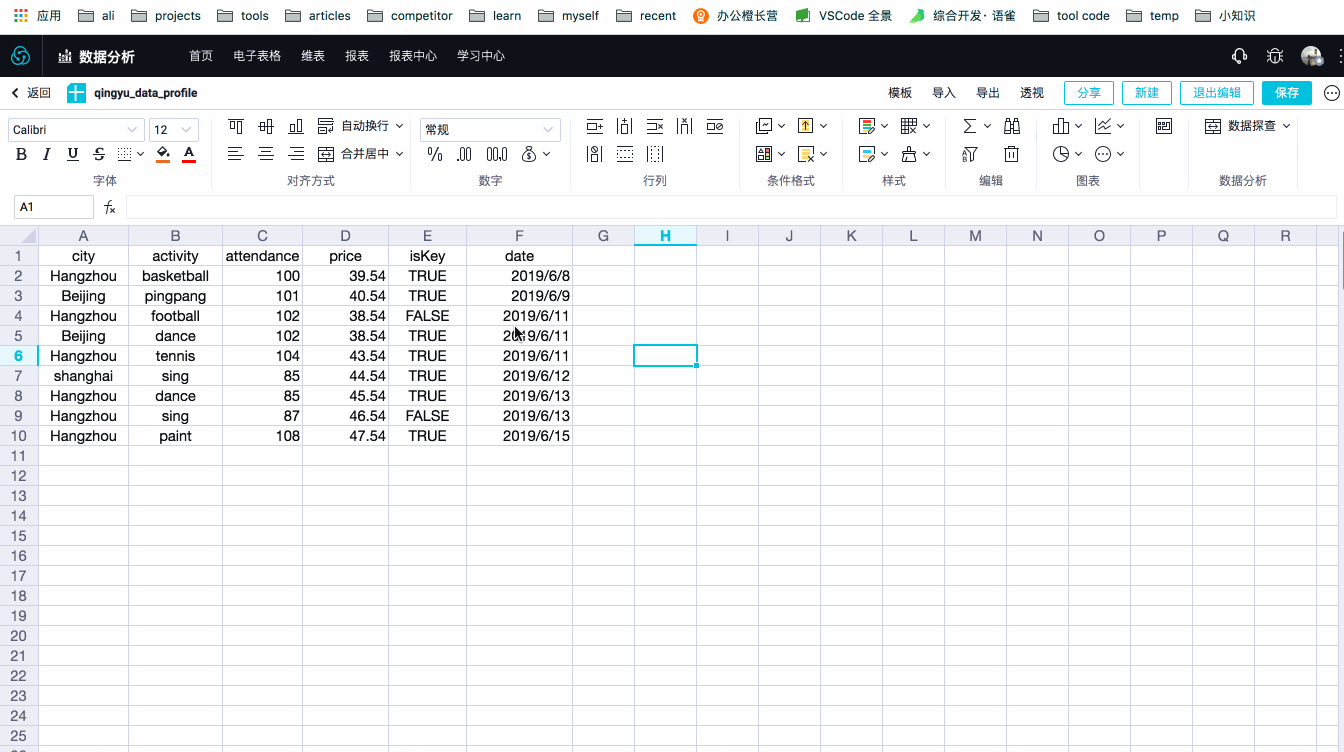The image size is (1344, 752).
Task: Open the 维表 menu
Action: [313, 56]
